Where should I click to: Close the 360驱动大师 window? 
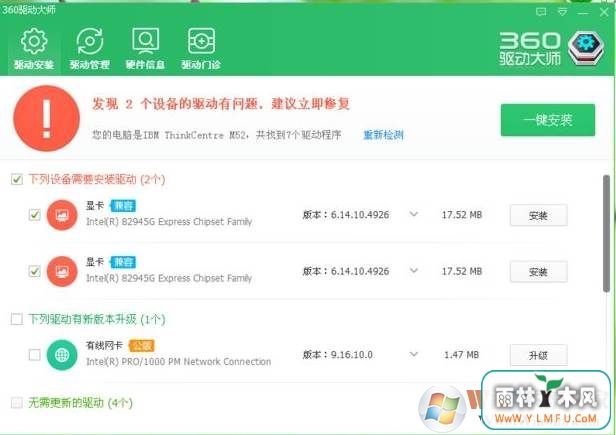[605, 12]
